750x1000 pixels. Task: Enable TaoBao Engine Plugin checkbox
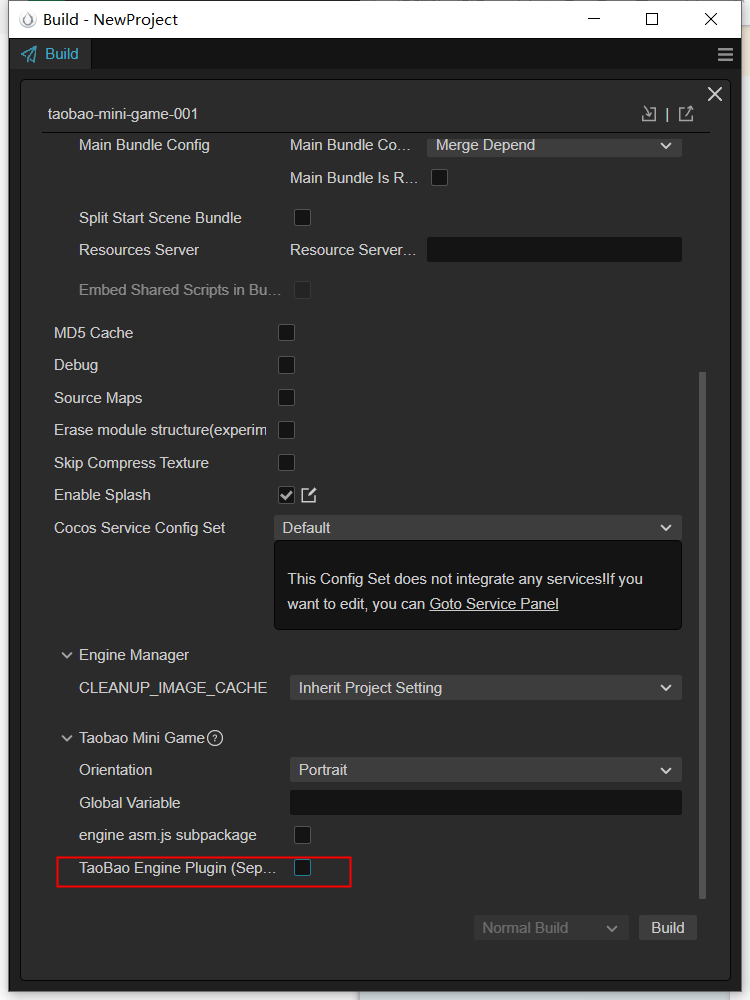click(x=302, y=867)
